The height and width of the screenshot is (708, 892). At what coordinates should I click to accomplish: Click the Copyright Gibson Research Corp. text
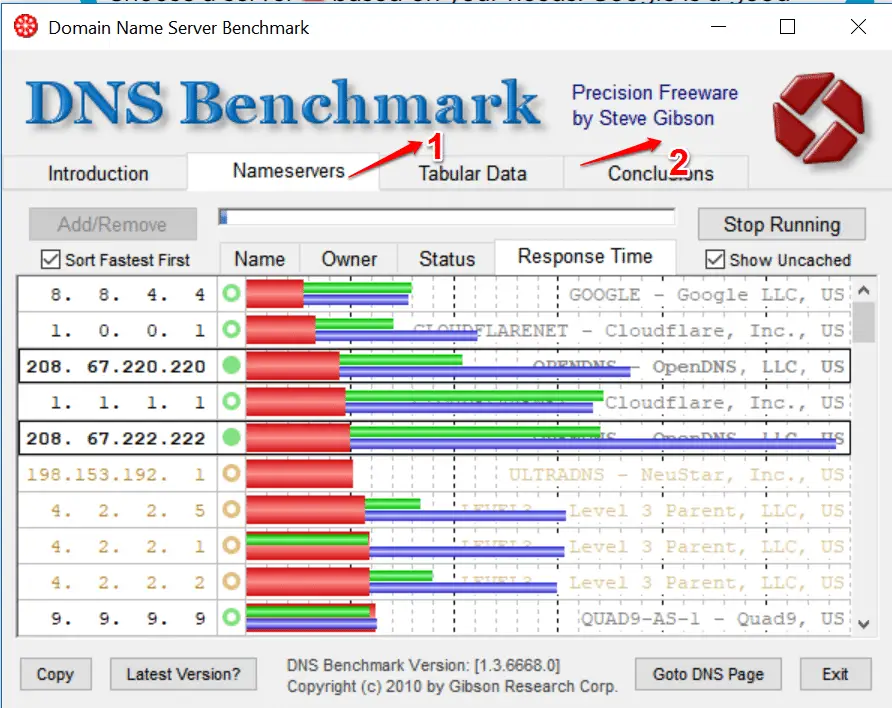click(x=452, y=686)
